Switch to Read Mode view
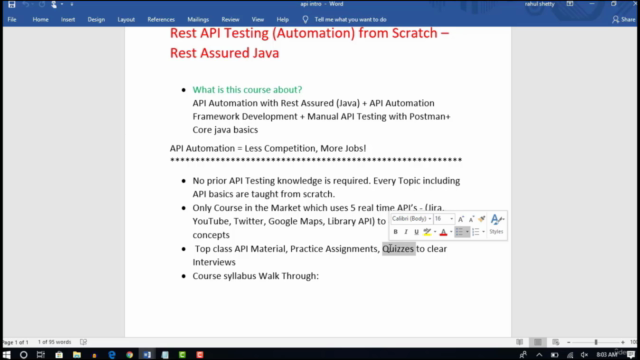Image resolution: width=640 pixels, height=360 pixels. coord(519,342)
